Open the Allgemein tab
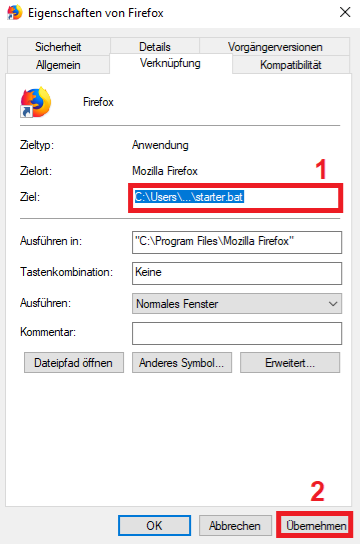 click(58, 65)
